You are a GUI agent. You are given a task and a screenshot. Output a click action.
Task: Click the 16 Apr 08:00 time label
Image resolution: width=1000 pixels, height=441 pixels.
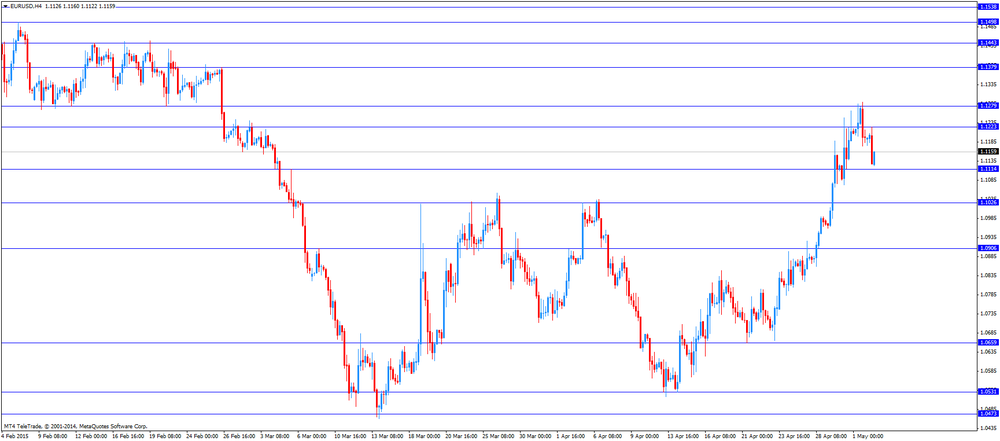[x=720, y=437]
